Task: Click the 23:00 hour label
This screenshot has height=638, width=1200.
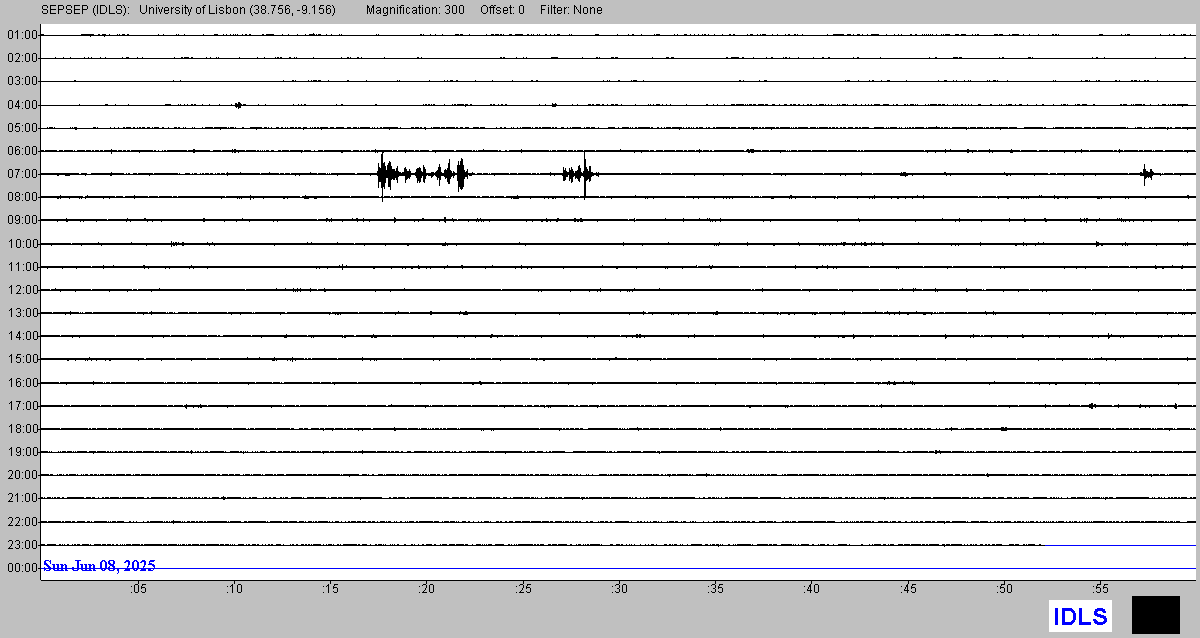Action: [22, 545]
